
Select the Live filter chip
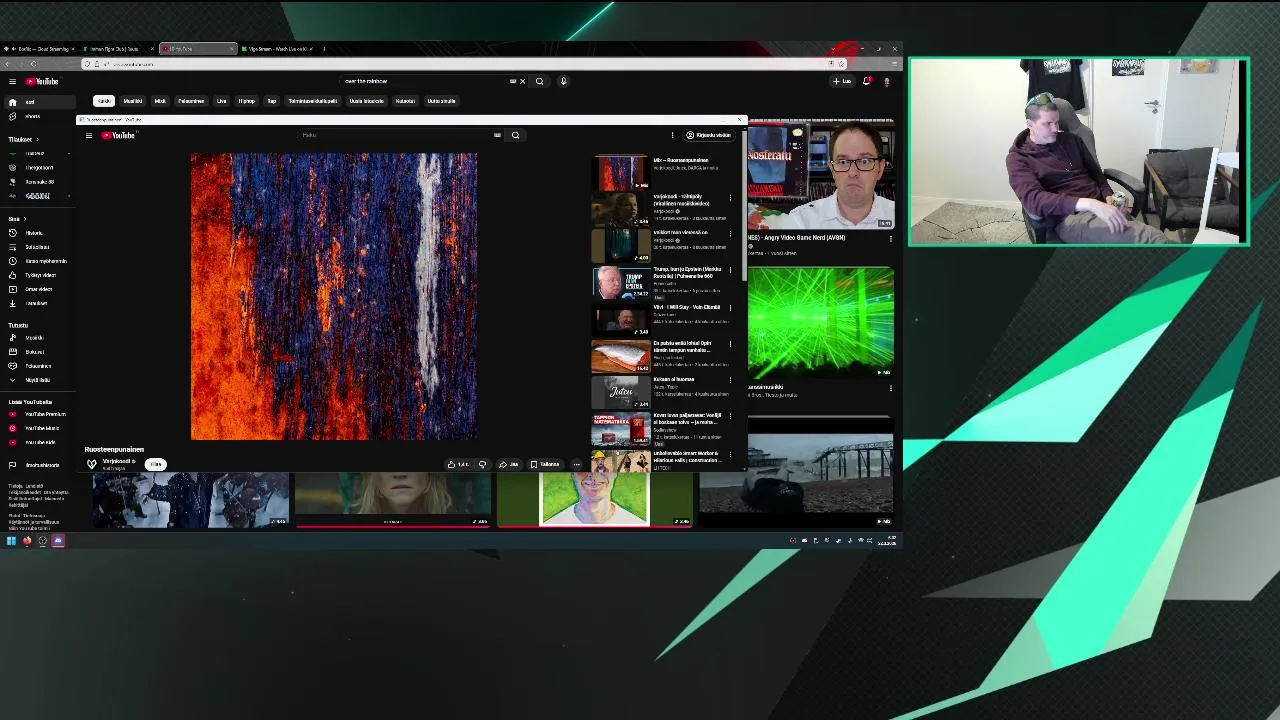[221, 101]
